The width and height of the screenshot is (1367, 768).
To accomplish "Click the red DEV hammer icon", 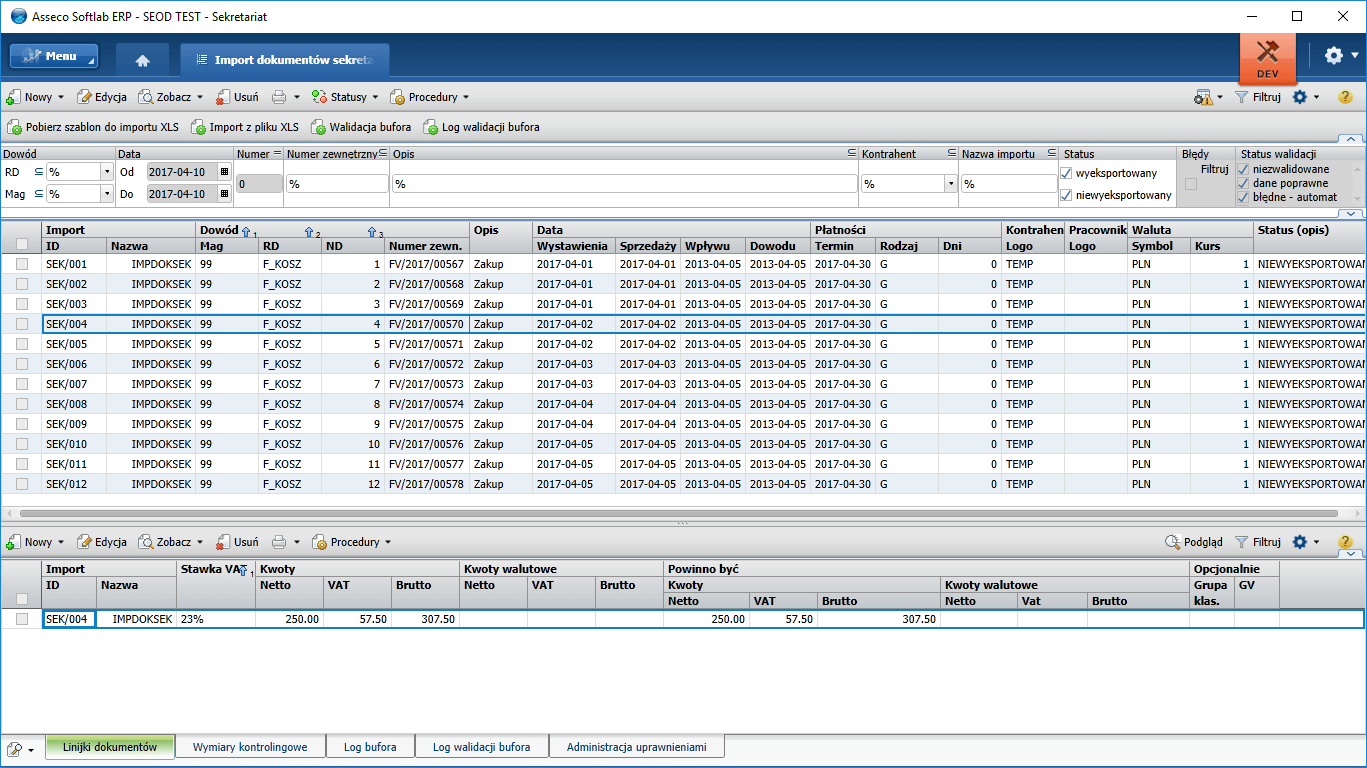I will [1267, 57].
